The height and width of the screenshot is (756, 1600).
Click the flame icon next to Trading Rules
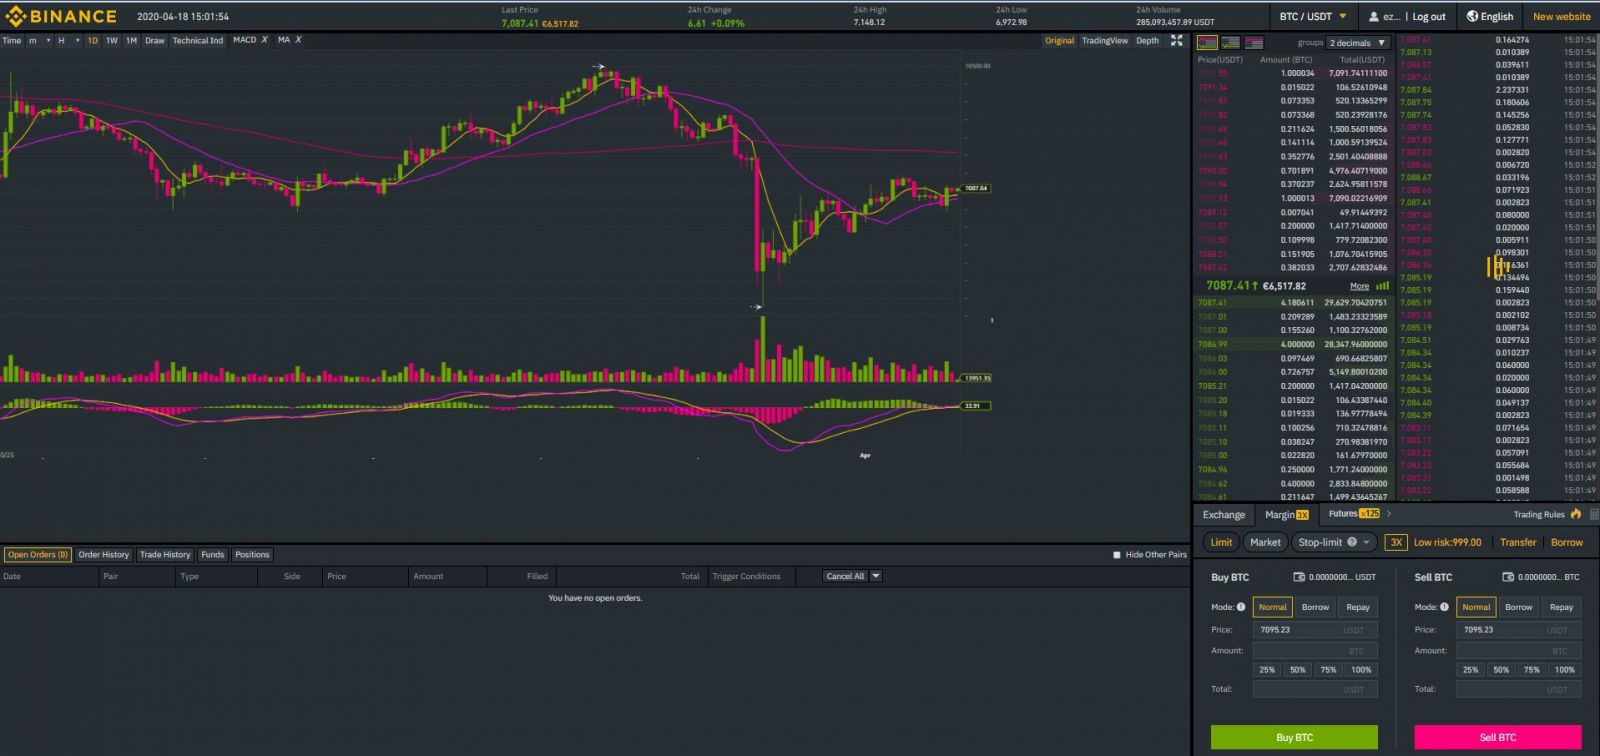[x=1576, y=514]
